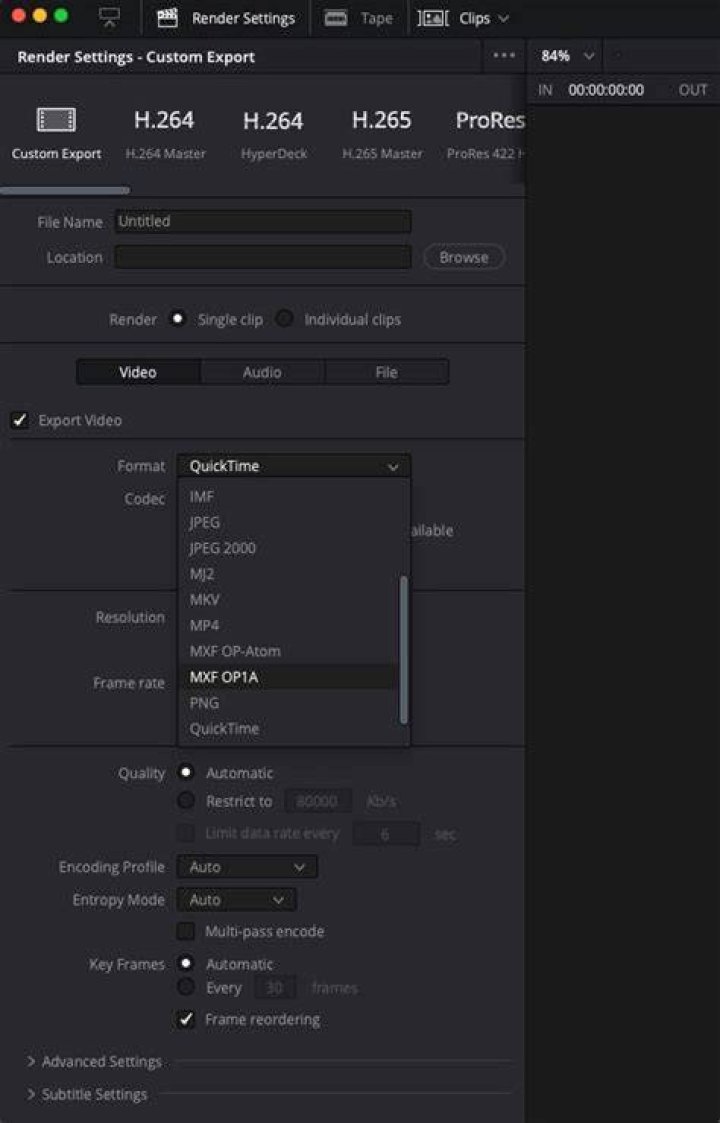The width and height of the screenshot is (720, 1123).
Task: Enable the Multi-pass encode checkbox
Action: 186,931
